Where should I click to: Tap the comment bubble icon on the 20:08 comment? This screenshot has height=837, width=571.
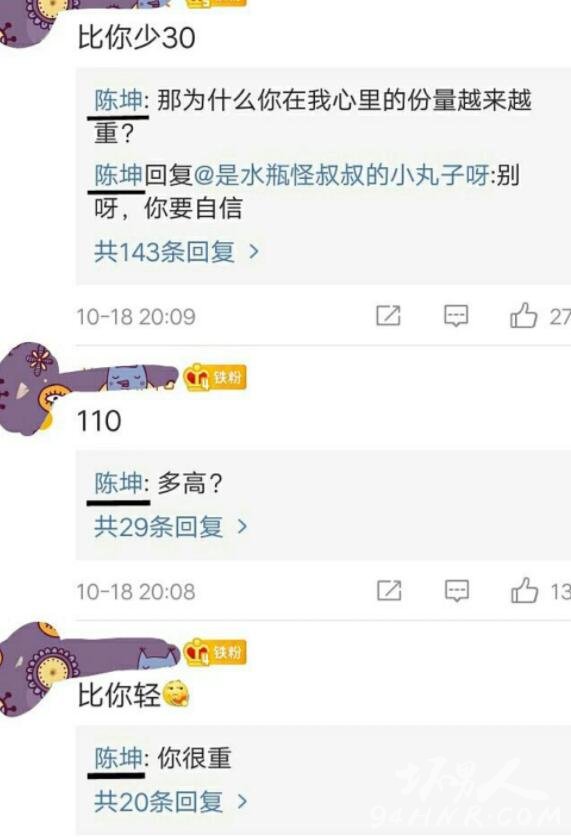coord(457,590)
